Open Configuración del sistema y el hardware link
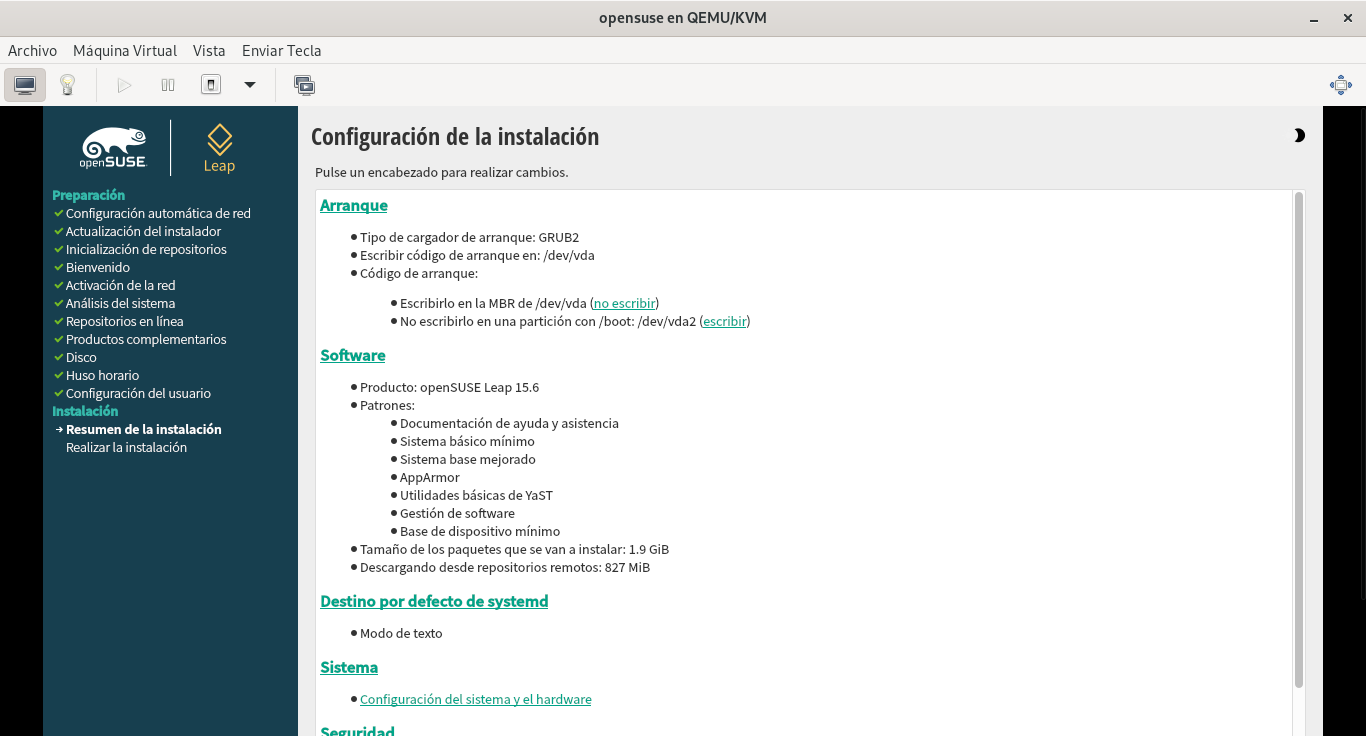This screenshot has width=1366, height=736. (475, 699)
